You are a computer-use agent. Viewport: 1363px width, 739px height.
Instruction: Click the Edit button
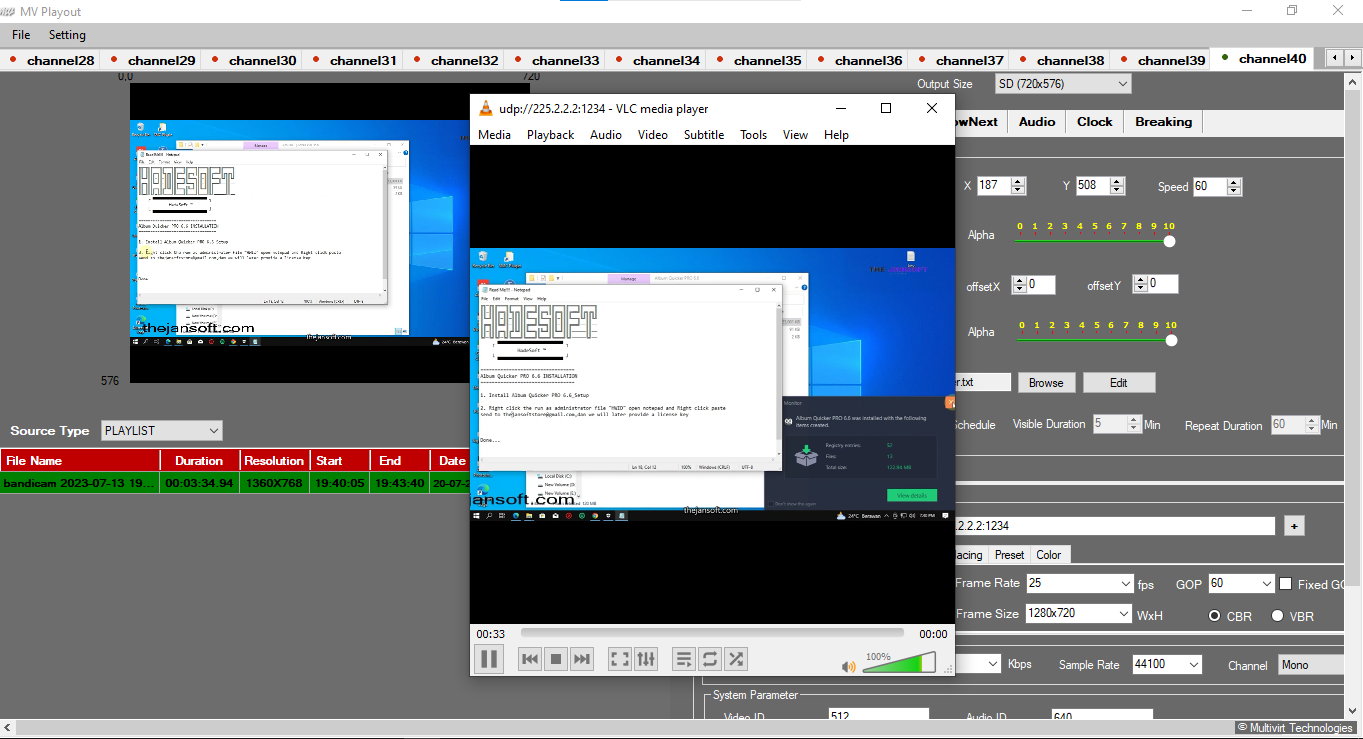(1119, 382)
